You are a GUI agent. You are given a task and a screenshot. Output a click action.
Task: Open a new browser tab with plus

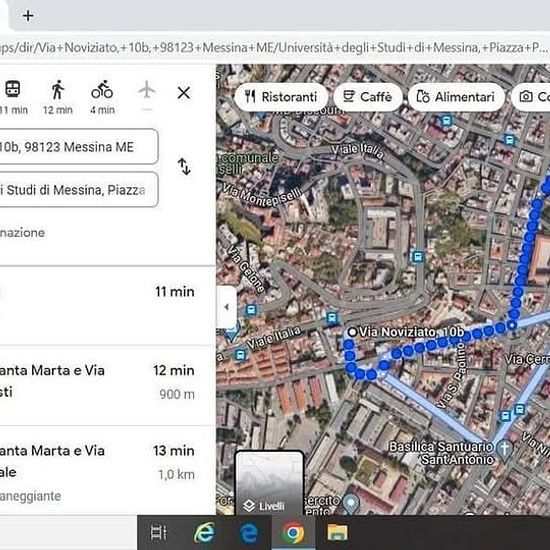28,16
